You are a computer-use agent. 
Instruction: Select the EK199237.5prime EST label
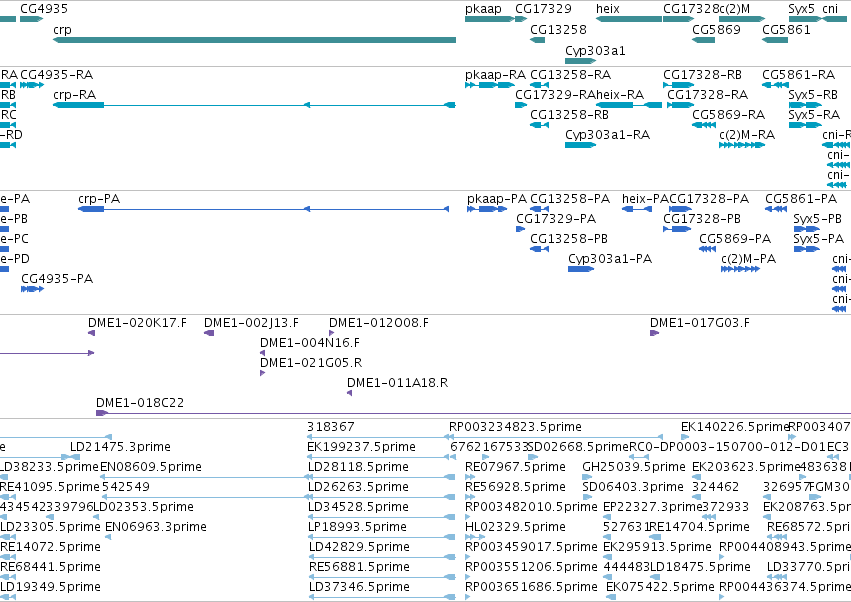[361, 447]
